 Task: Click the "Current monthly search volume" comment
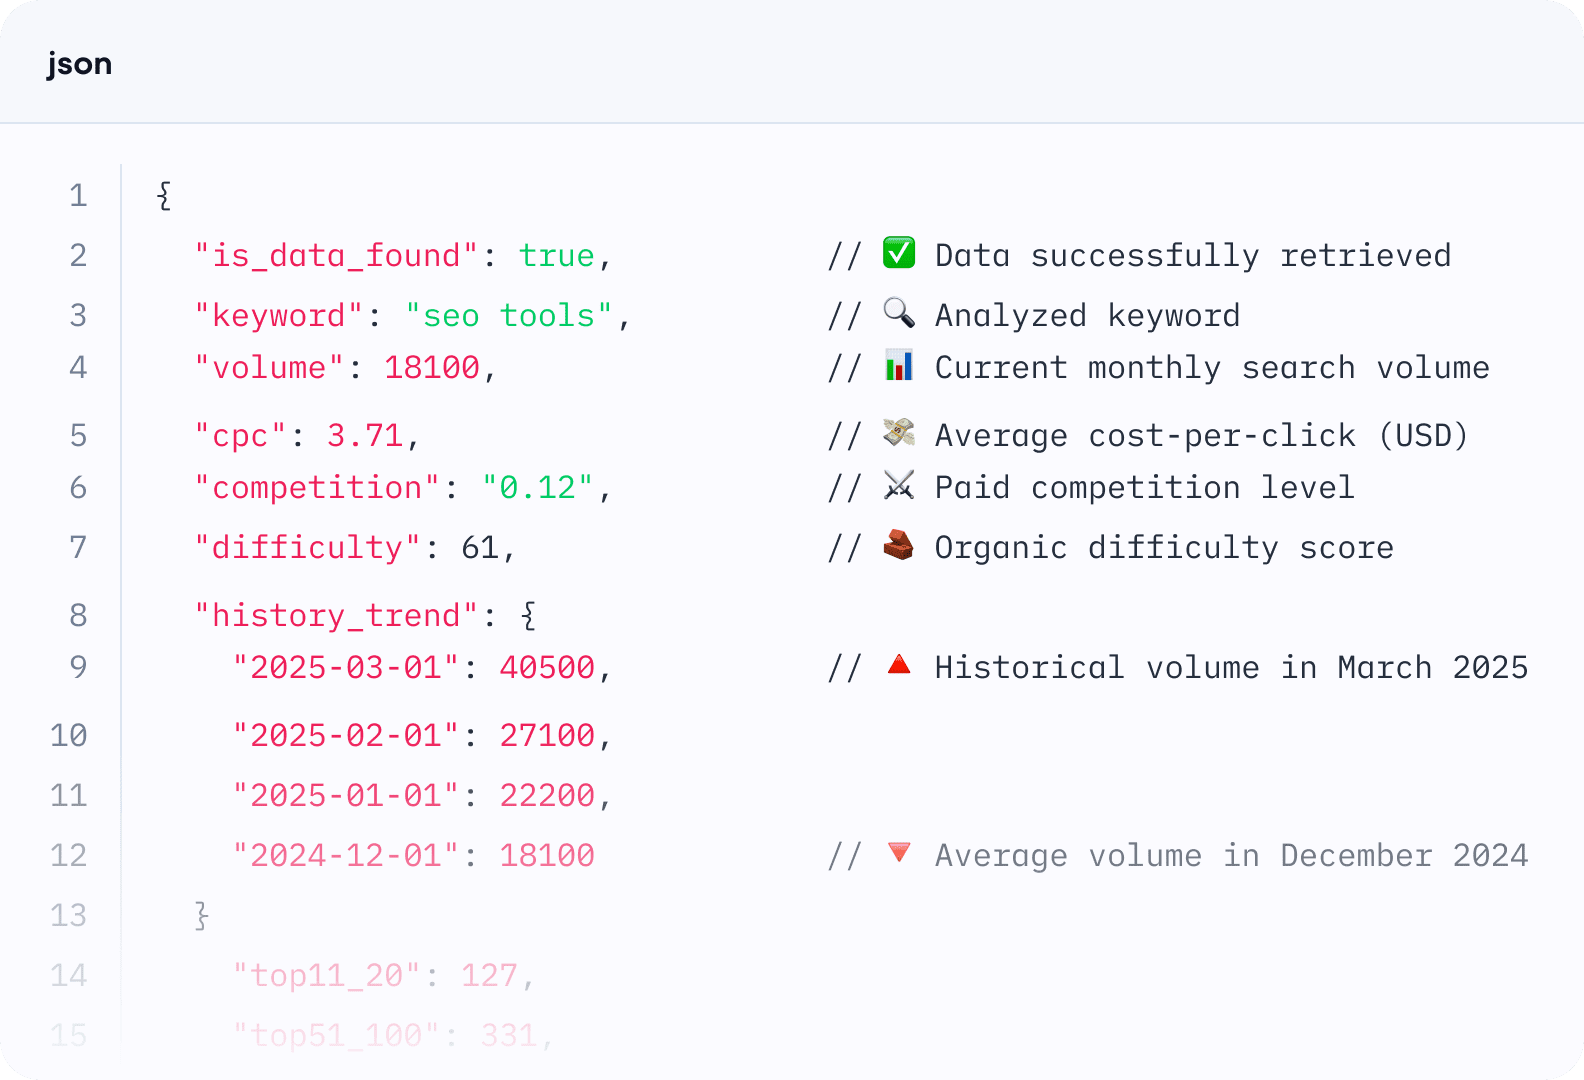1212,368
